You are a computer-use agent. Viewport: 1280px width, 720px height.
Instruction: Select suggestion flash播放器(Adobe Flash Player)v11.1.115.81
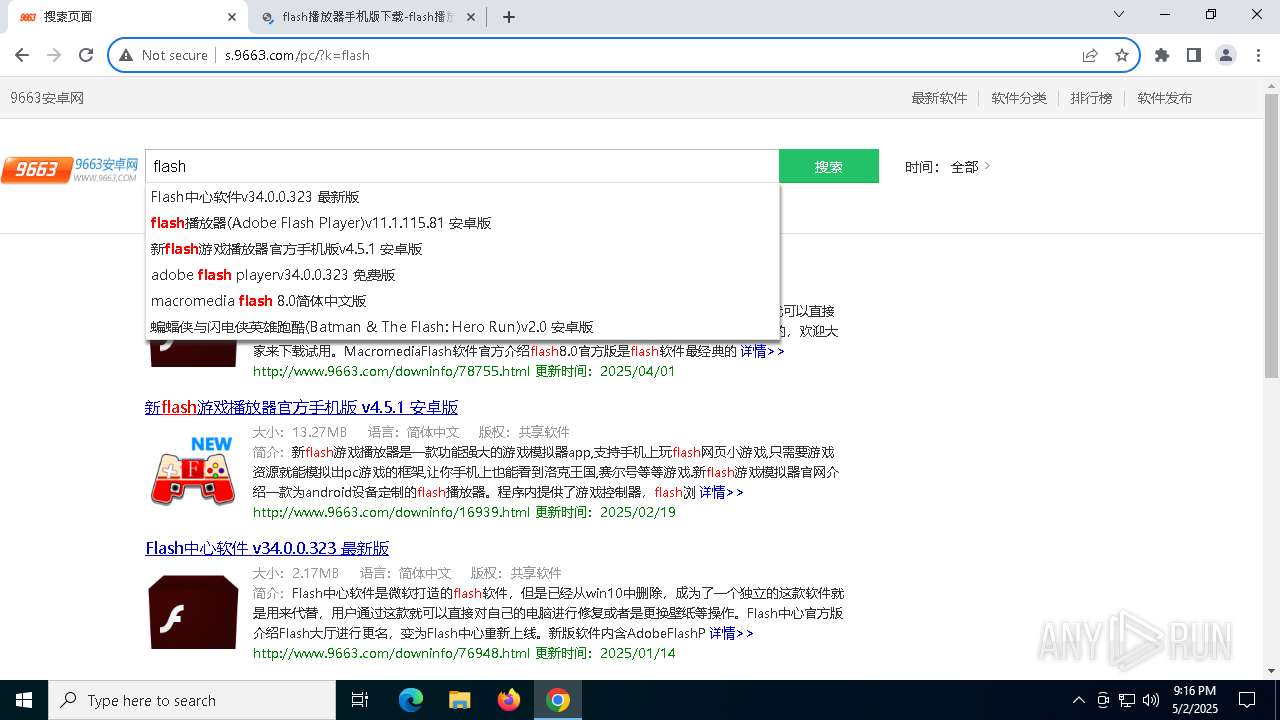click(462, 223)
